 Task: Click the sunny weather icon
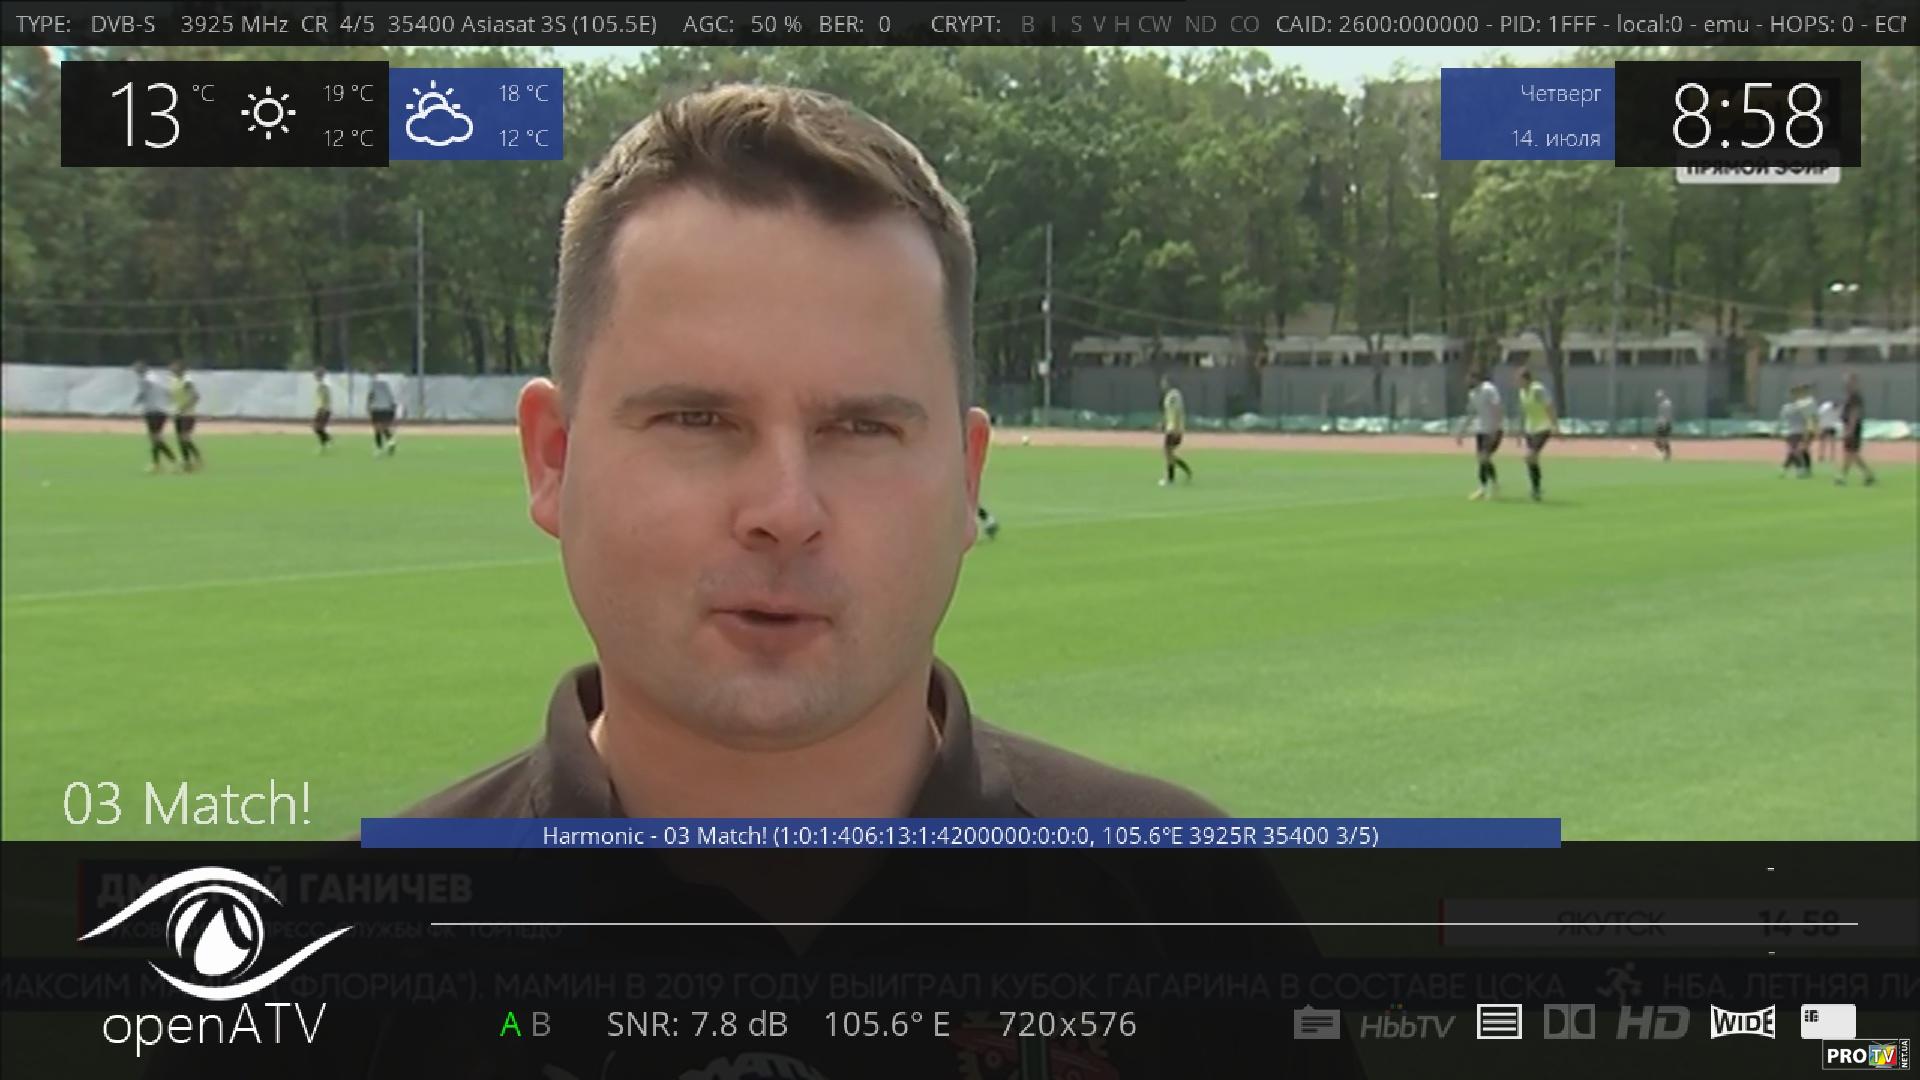[x=268, y=114]
